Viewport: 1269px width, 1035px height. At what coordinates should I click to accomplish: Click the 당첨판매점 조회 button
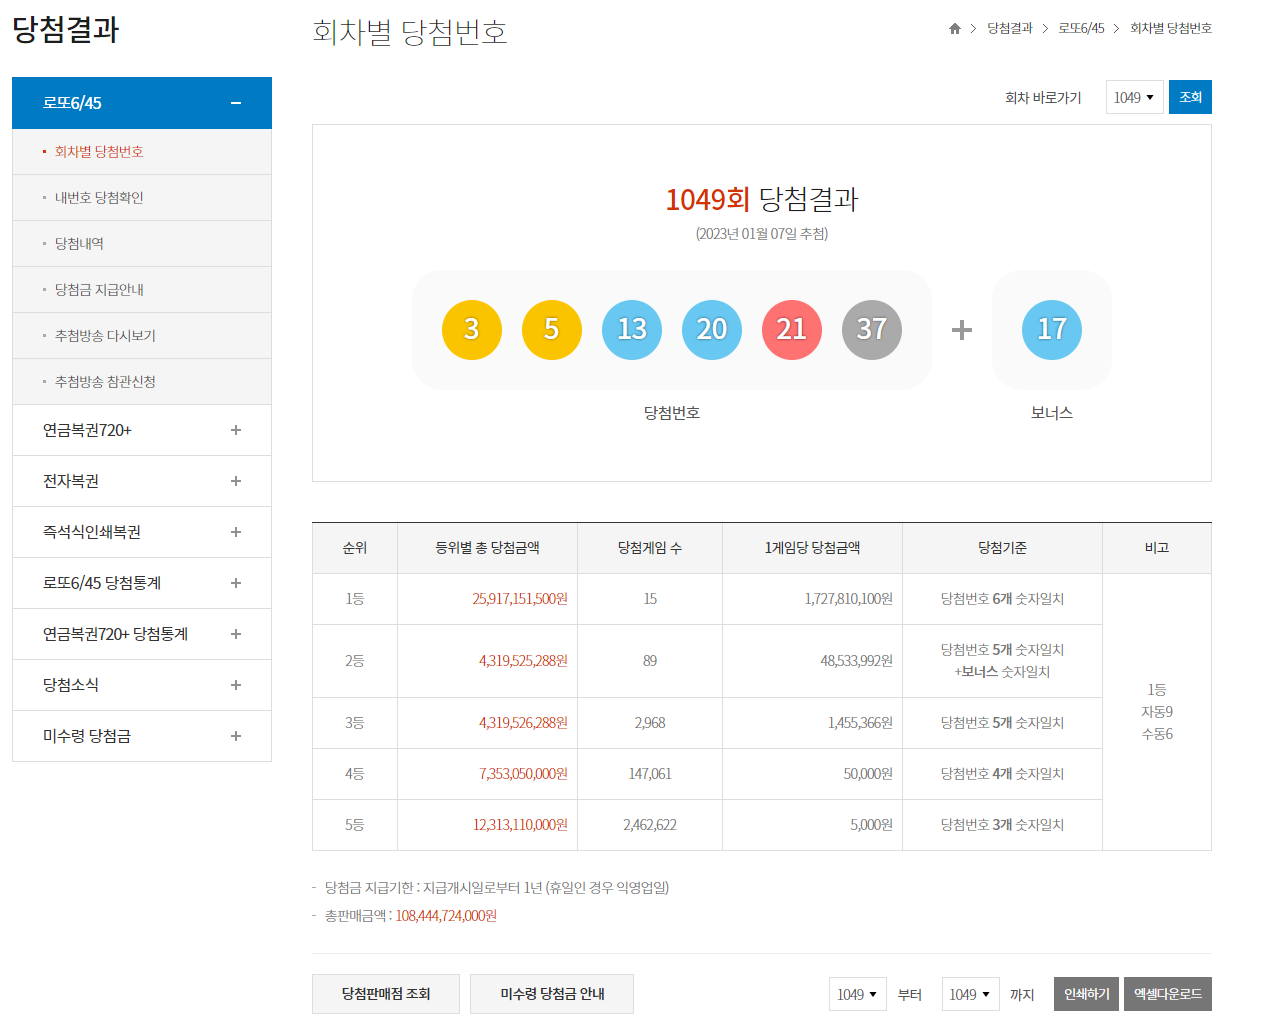coord(386,994)
